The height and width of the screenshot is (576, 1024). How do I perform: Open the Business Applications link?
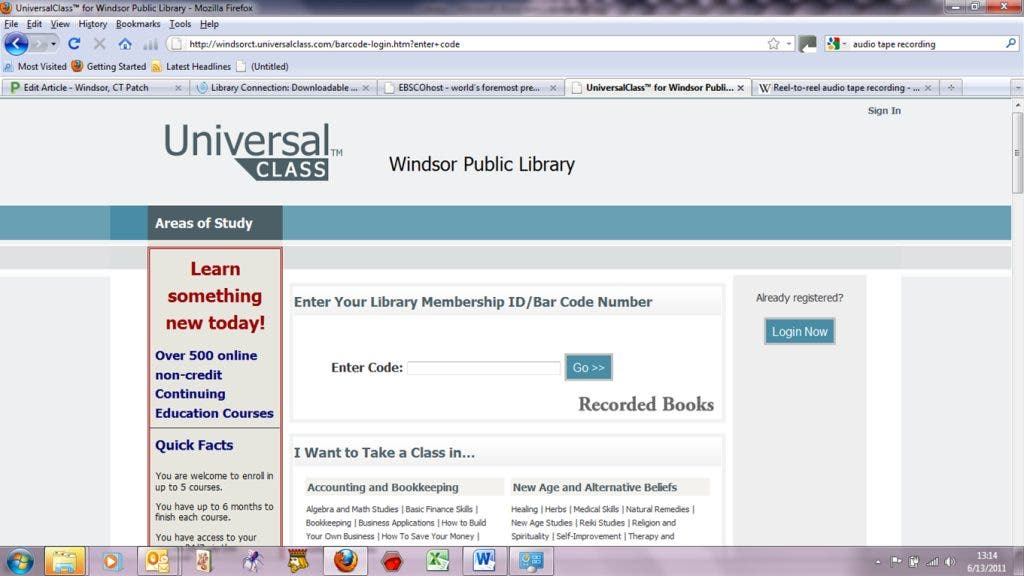396,522
